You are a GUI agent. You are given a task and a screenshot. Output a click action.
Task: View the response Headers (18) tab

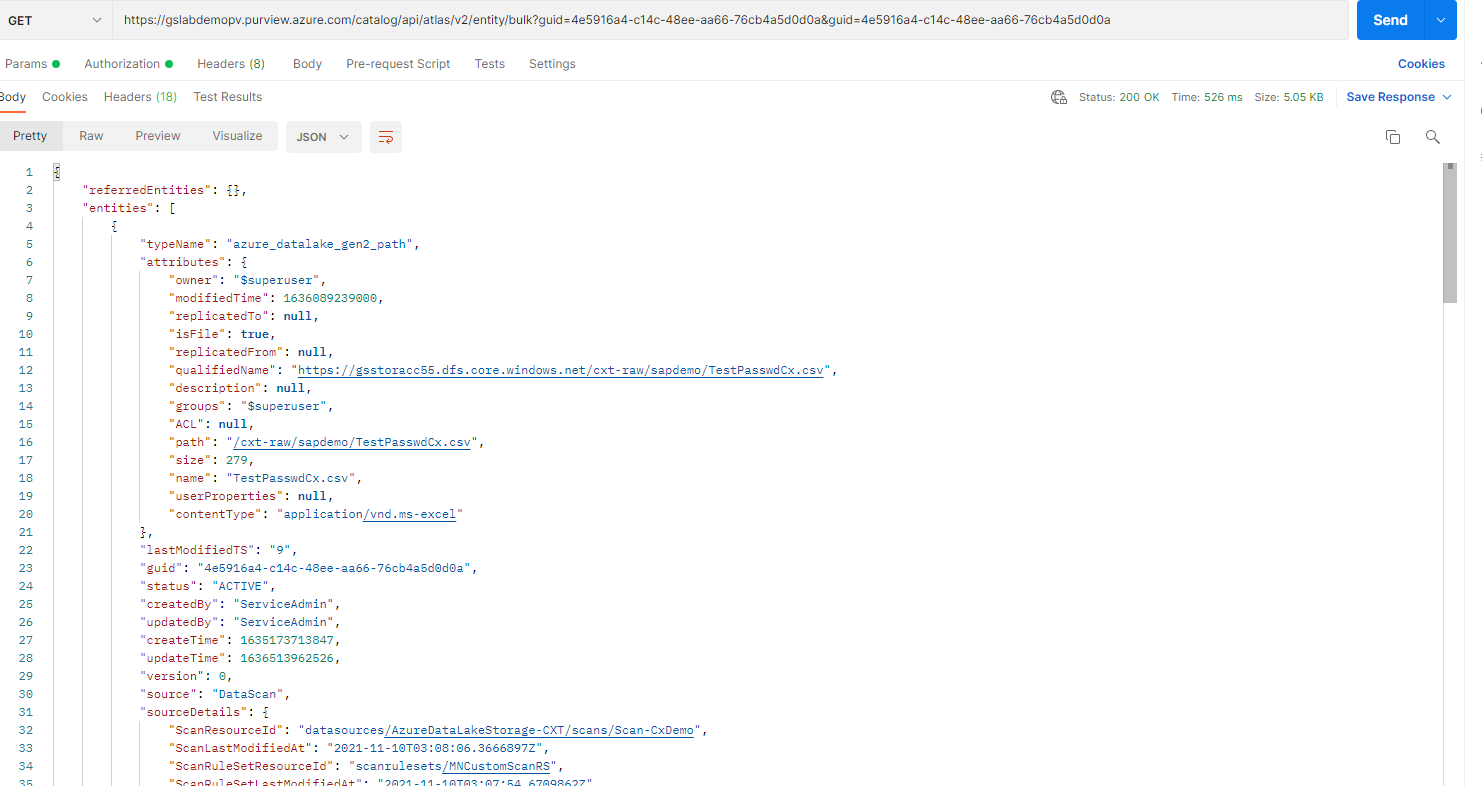click(x=140, y=96)
